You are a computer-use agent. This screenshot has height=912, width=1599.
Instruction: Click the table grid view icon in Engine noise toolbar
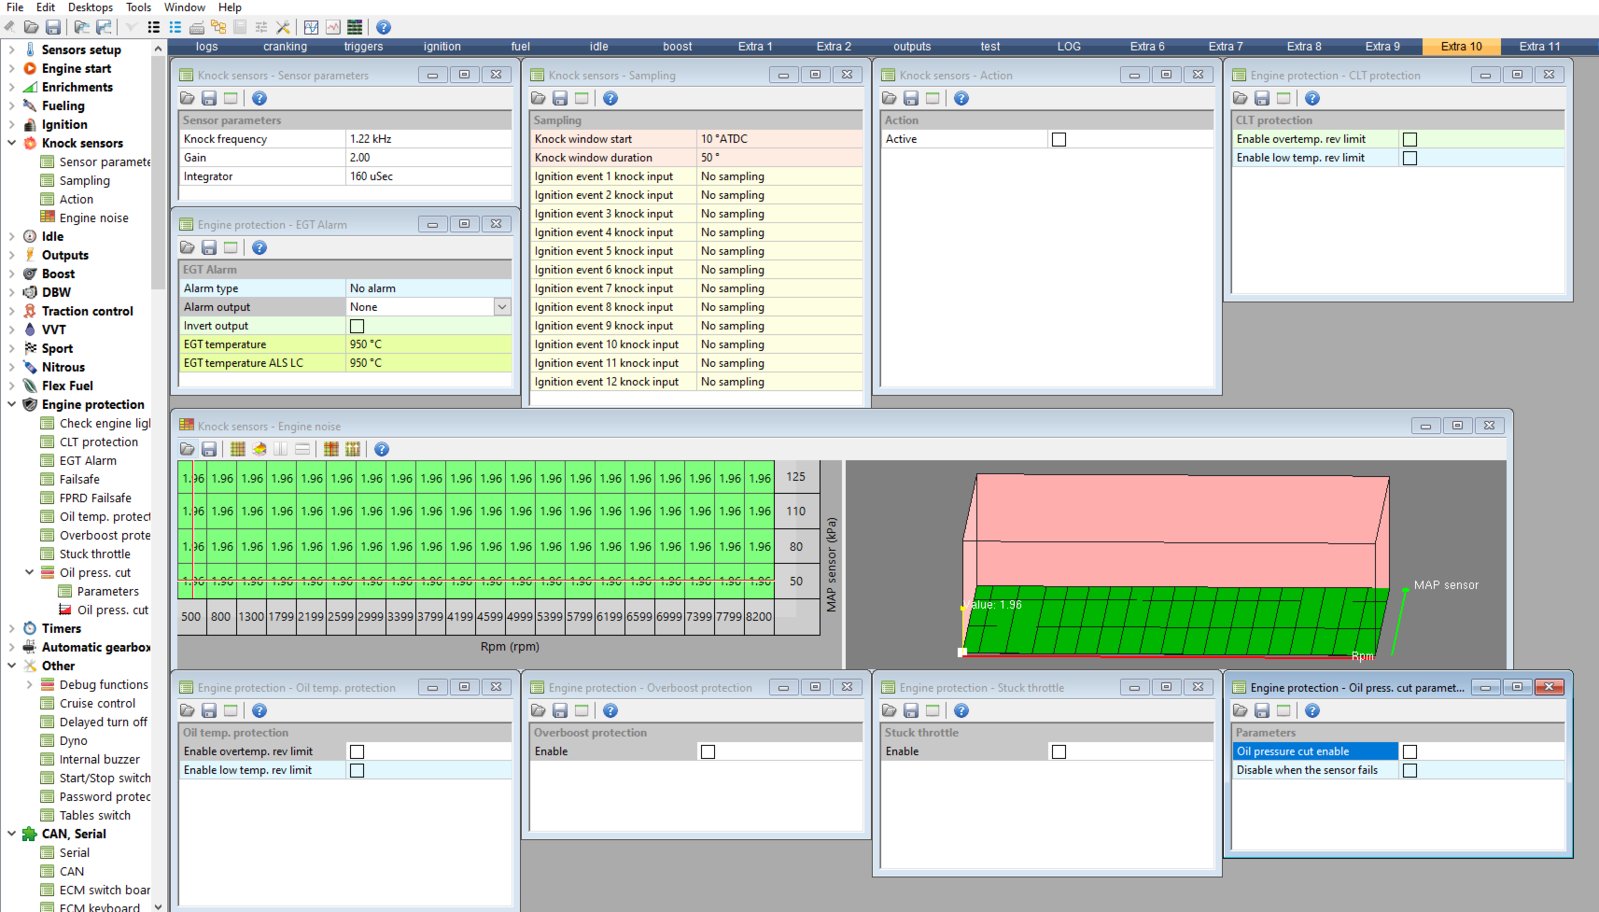[x=237, y=449]
